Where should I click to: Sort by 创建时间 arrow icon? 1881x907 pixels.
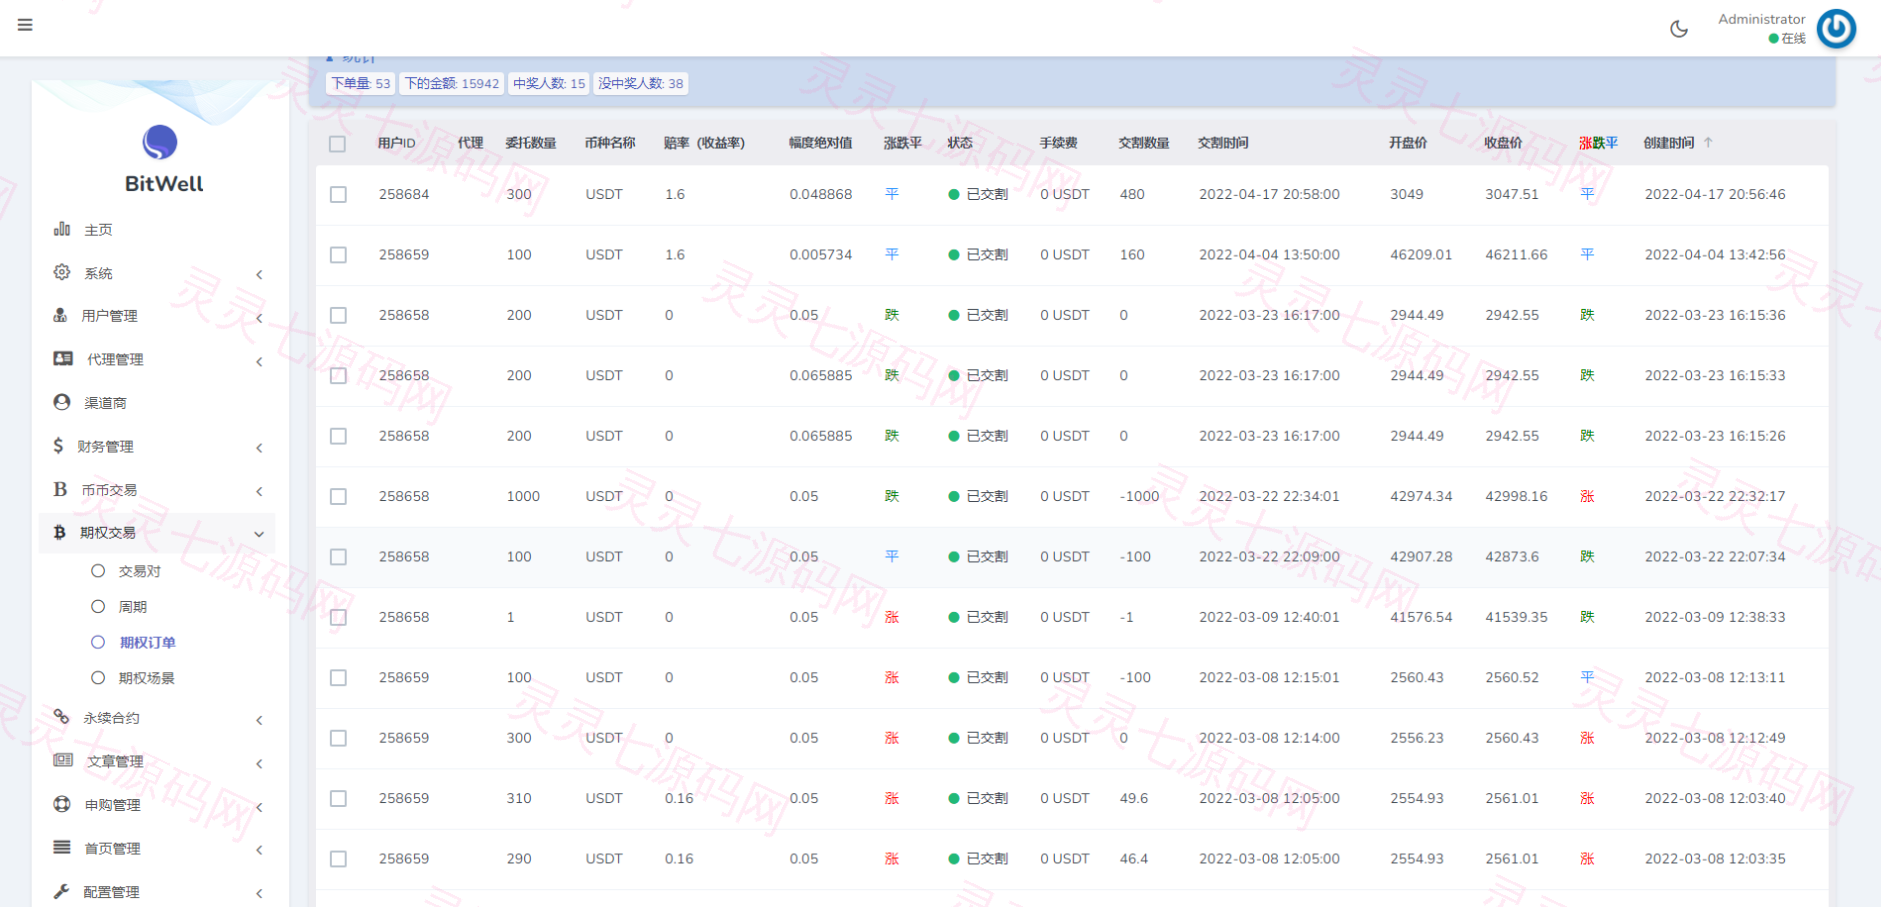[x=1708, y=142]
